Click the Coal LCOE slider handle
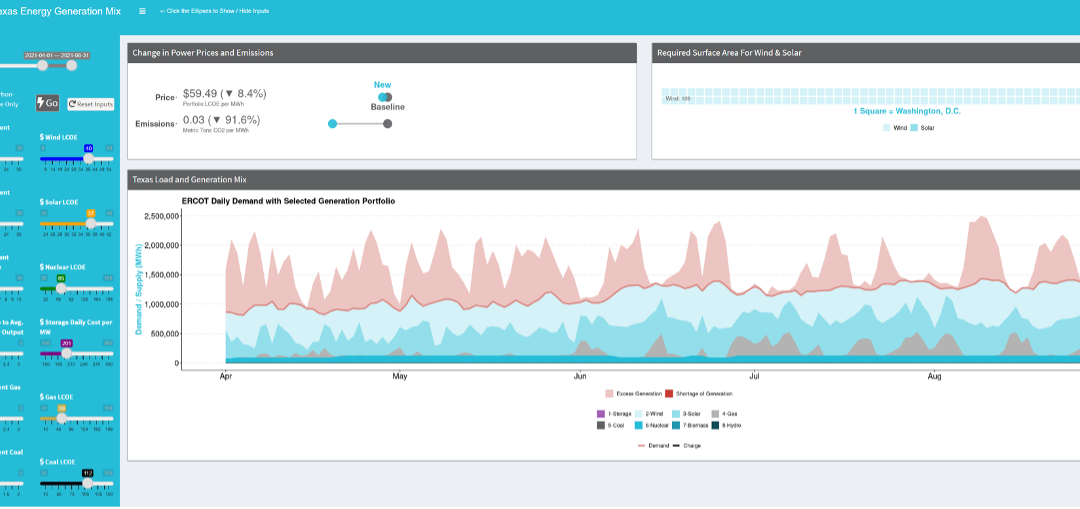This screenshot has width=1080, height=509. click(x=88, y=483)
